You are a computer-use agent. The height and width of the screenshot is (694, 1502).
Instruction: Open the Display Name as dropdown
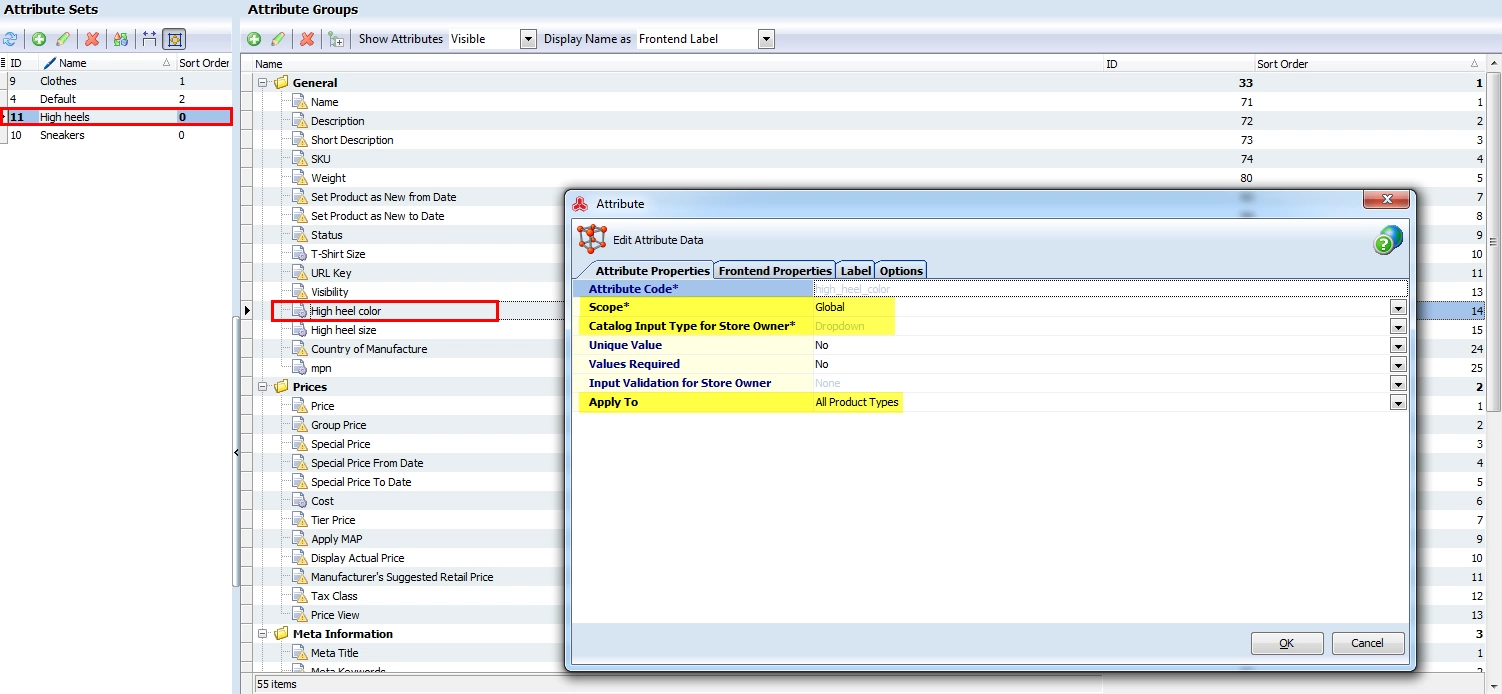(766, 39)
